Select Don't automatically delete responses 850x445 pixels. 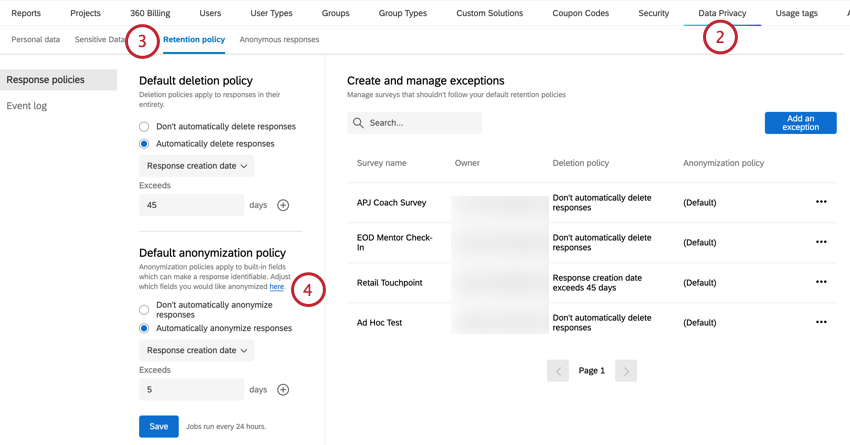pos(144,127)
